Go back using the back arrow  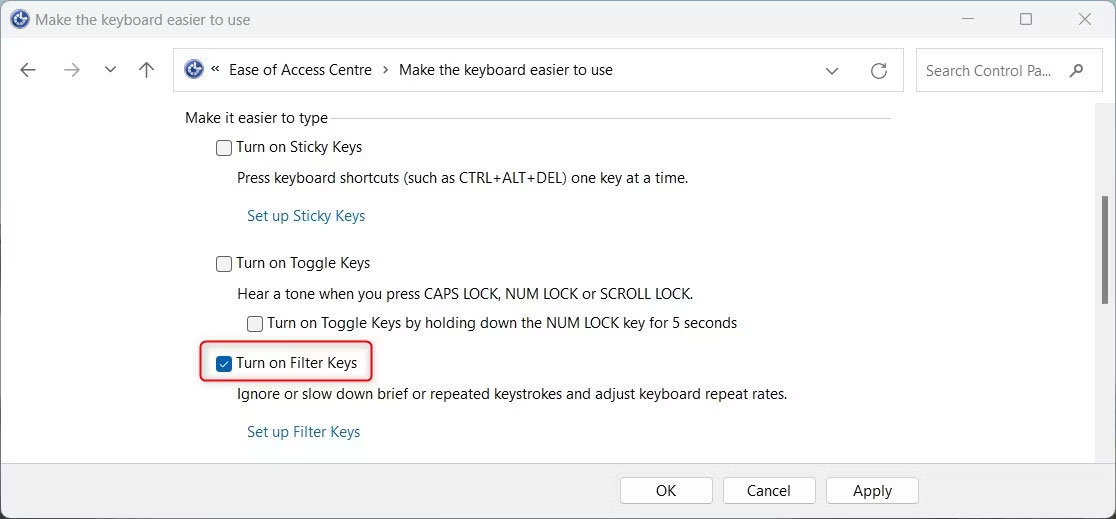pos(28,70)
